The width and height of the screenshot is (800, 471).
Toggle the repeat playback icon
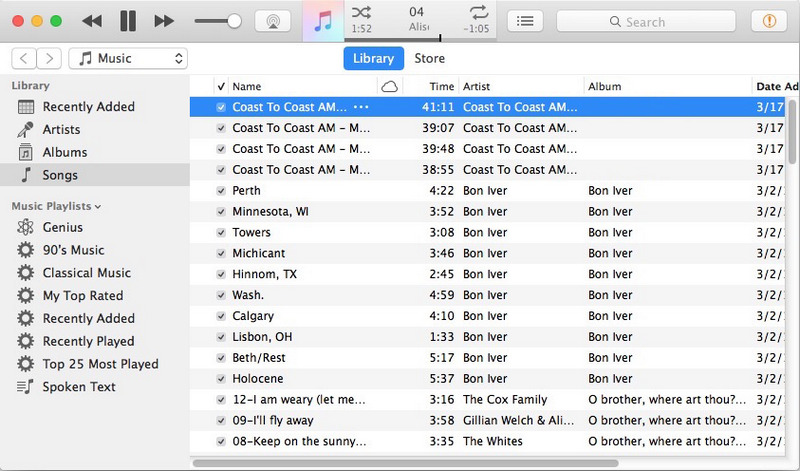[481, 13]
